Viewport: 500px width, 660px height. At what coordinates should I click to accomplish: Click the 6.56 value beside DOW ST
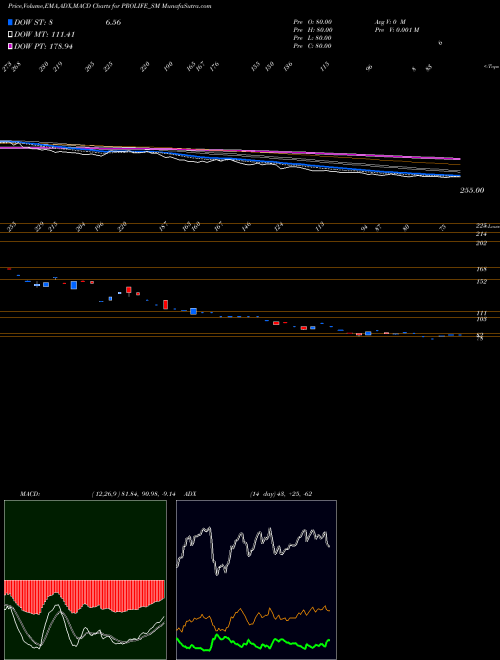[x=113, y=22]
